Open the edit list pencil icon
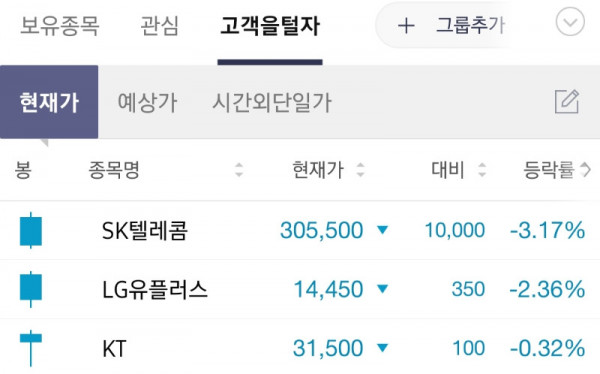The image size is (600, 374). pos(567,101)
